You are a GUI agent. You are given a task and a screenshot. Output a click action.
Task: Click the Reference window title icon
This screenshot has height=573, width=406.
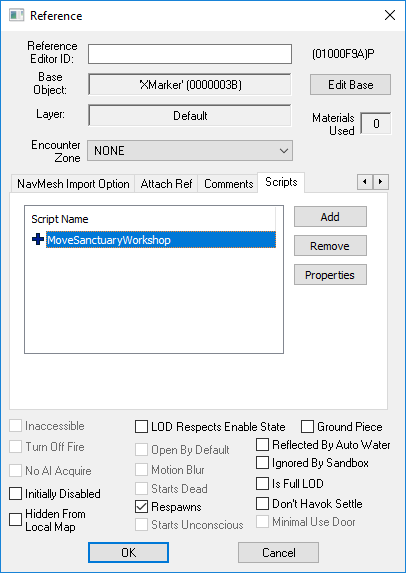pyautogui.click(x=17, y=15)
